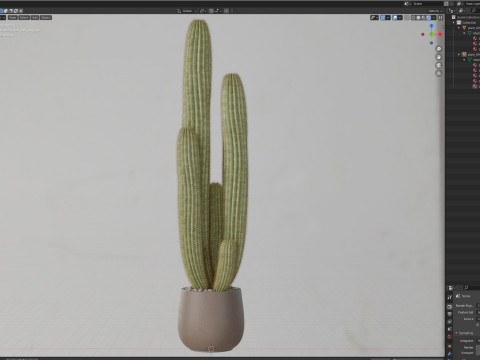Toggle X-ray mode
This screenshot has height=360, width=480.
[x=407, y=17]
